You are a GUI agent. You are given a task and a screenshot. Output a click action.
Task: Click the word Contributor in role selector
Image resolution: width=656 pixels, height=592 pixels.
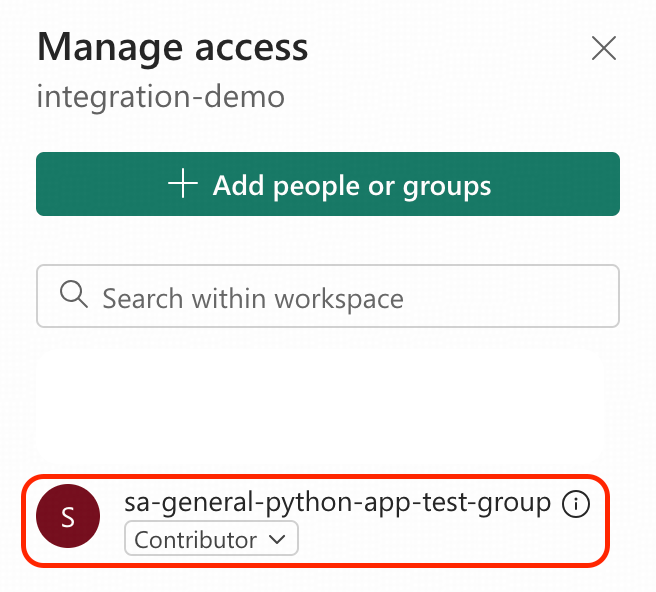[x=195, y=540]
